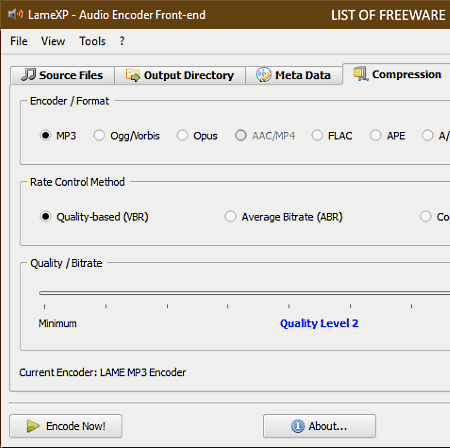Open the View menu
Image resolution: width=450 pixels, height=448 pixels.
pyautogui.click(x=53, y=41)
